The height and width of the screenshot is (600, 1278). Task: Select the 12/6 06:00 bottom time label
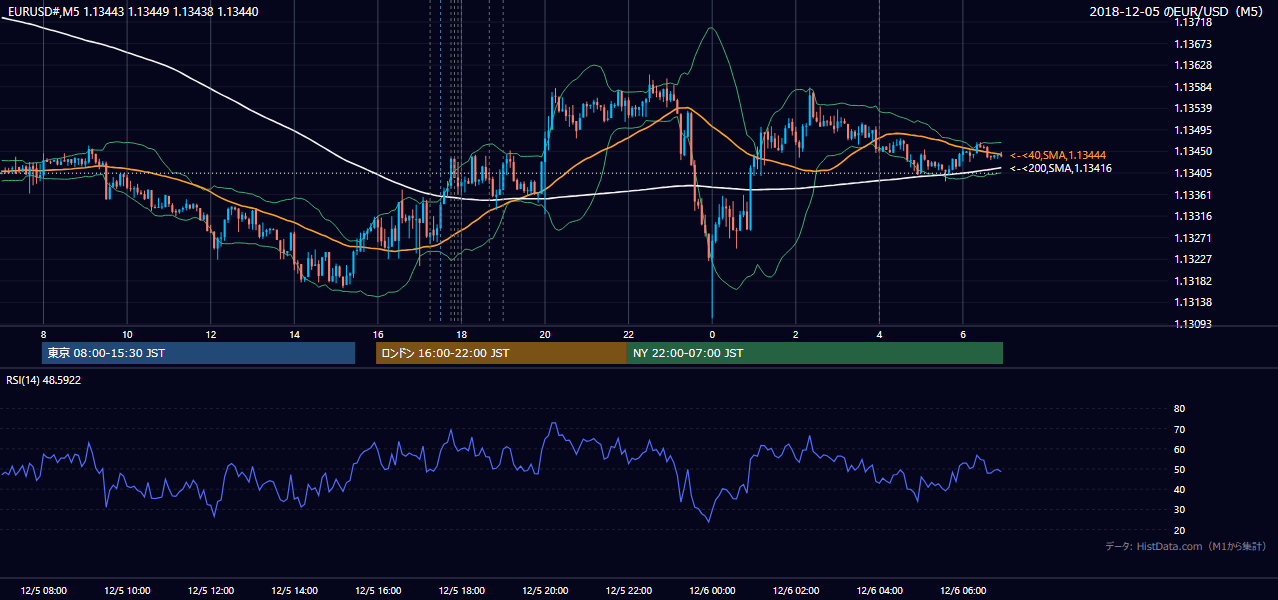(963, 591)
